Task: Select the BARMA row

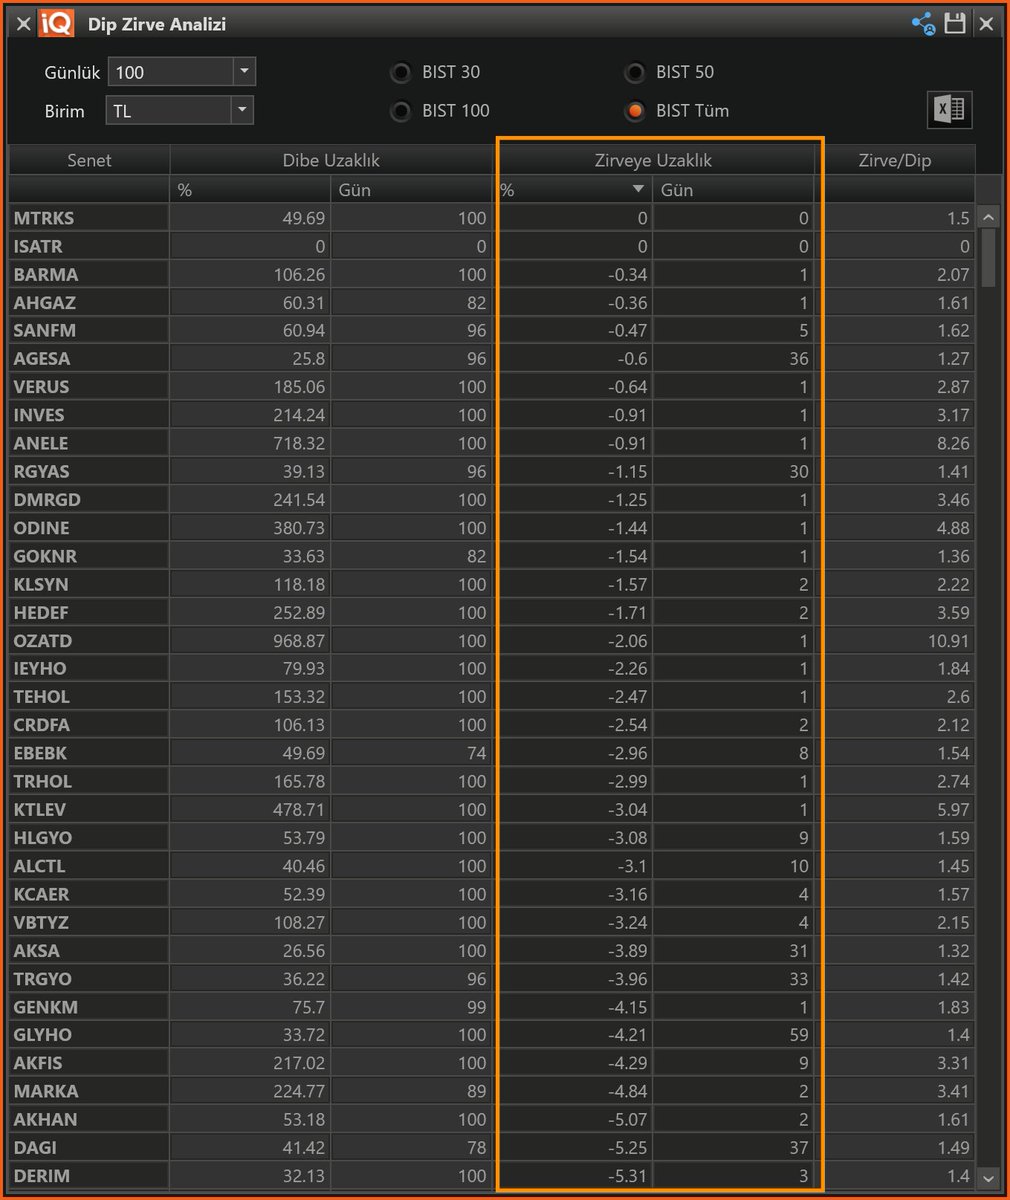Action: (492, 274)
